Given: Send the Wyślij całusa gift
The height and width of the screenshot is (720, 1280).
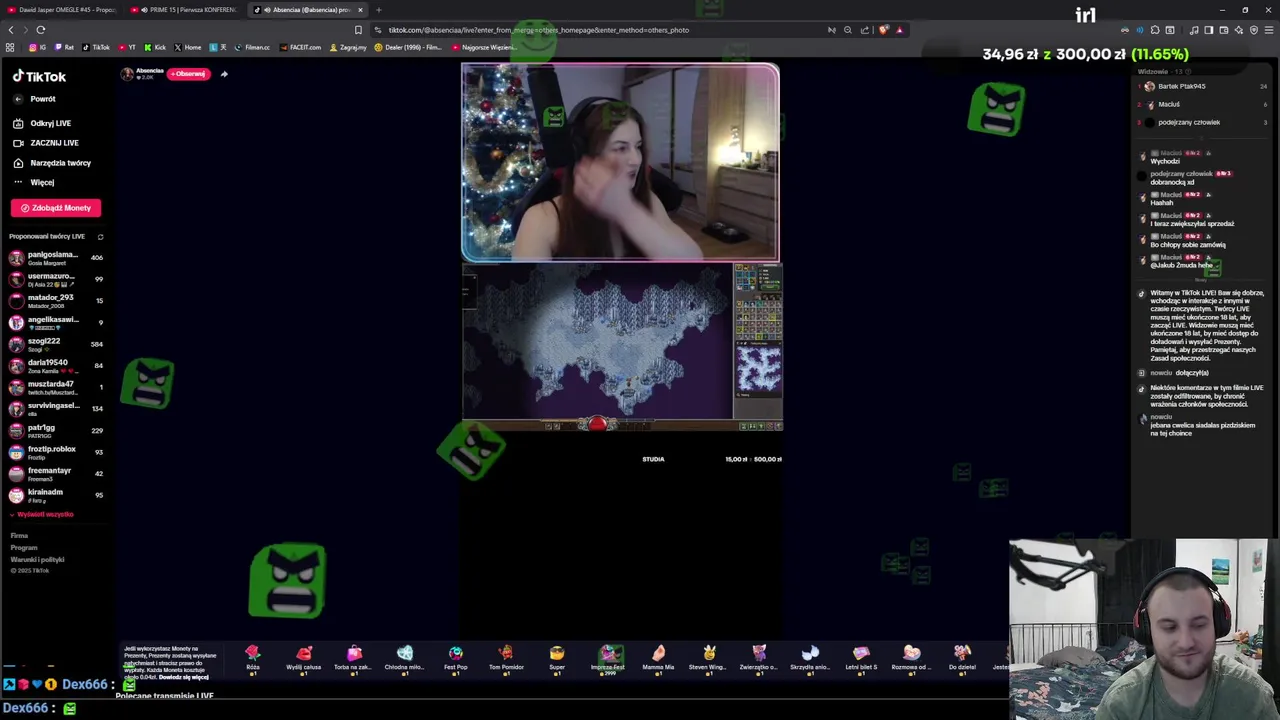Looking at the screenshot, I should [304, 659].
